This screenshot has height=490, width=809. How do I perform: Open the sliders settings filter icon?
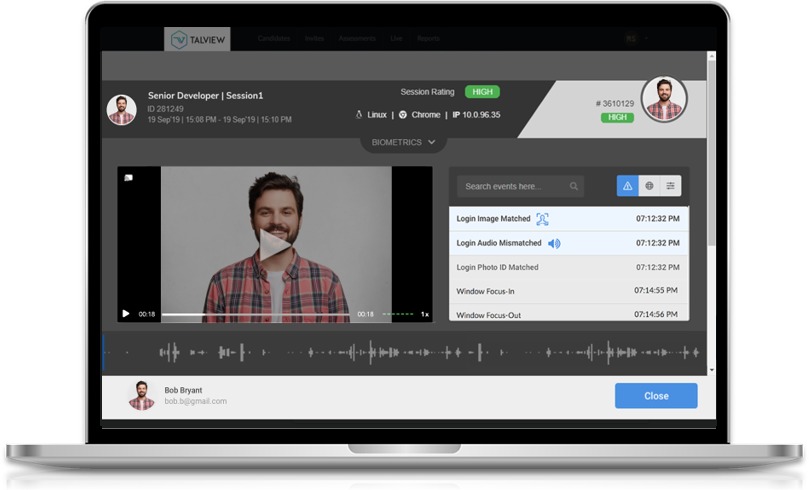pyautogui.click(x=671, y=186)
